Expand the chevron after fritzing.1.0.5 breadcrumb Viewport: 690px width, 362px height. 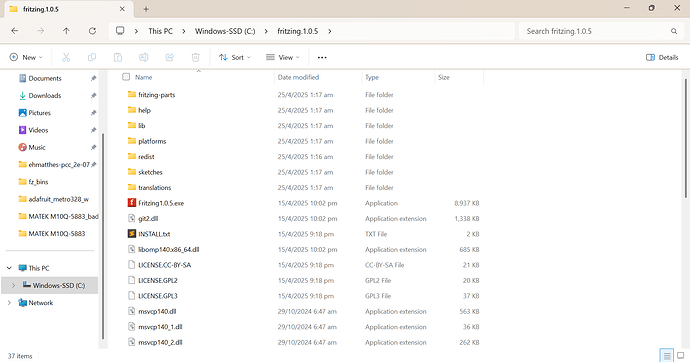coord(330,31)
